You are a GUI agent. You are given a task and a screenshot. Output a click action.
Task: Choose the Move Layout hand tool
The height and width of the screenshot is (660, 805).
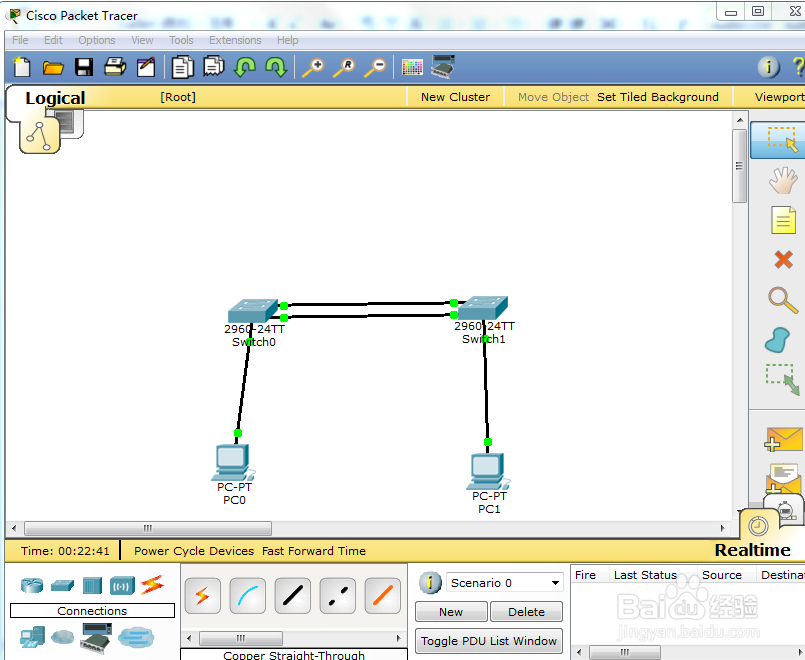click(x=783, y=181)
